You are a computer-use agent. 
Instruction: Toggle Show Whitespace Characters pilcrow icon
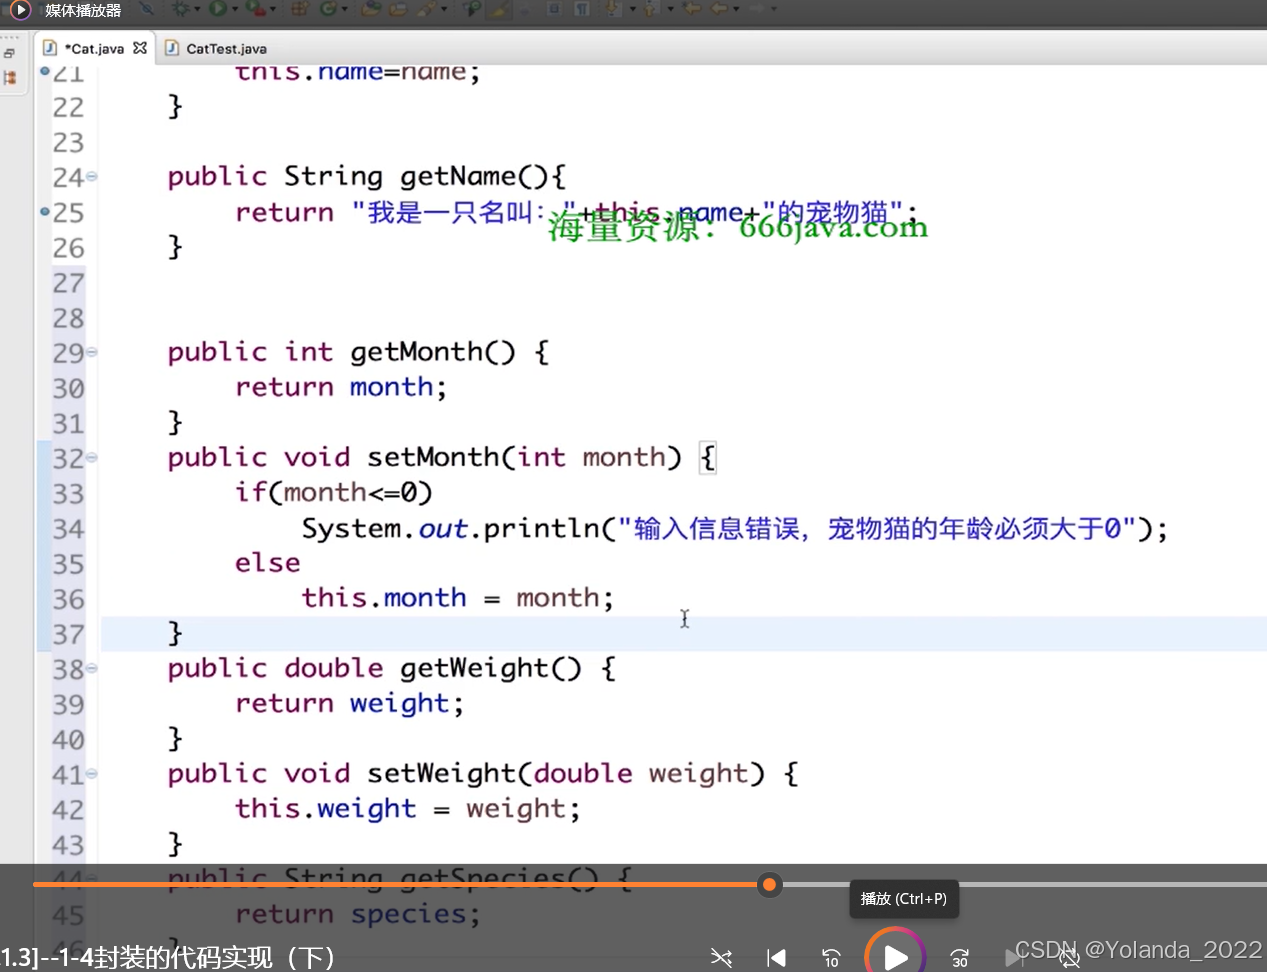point(582,9)
